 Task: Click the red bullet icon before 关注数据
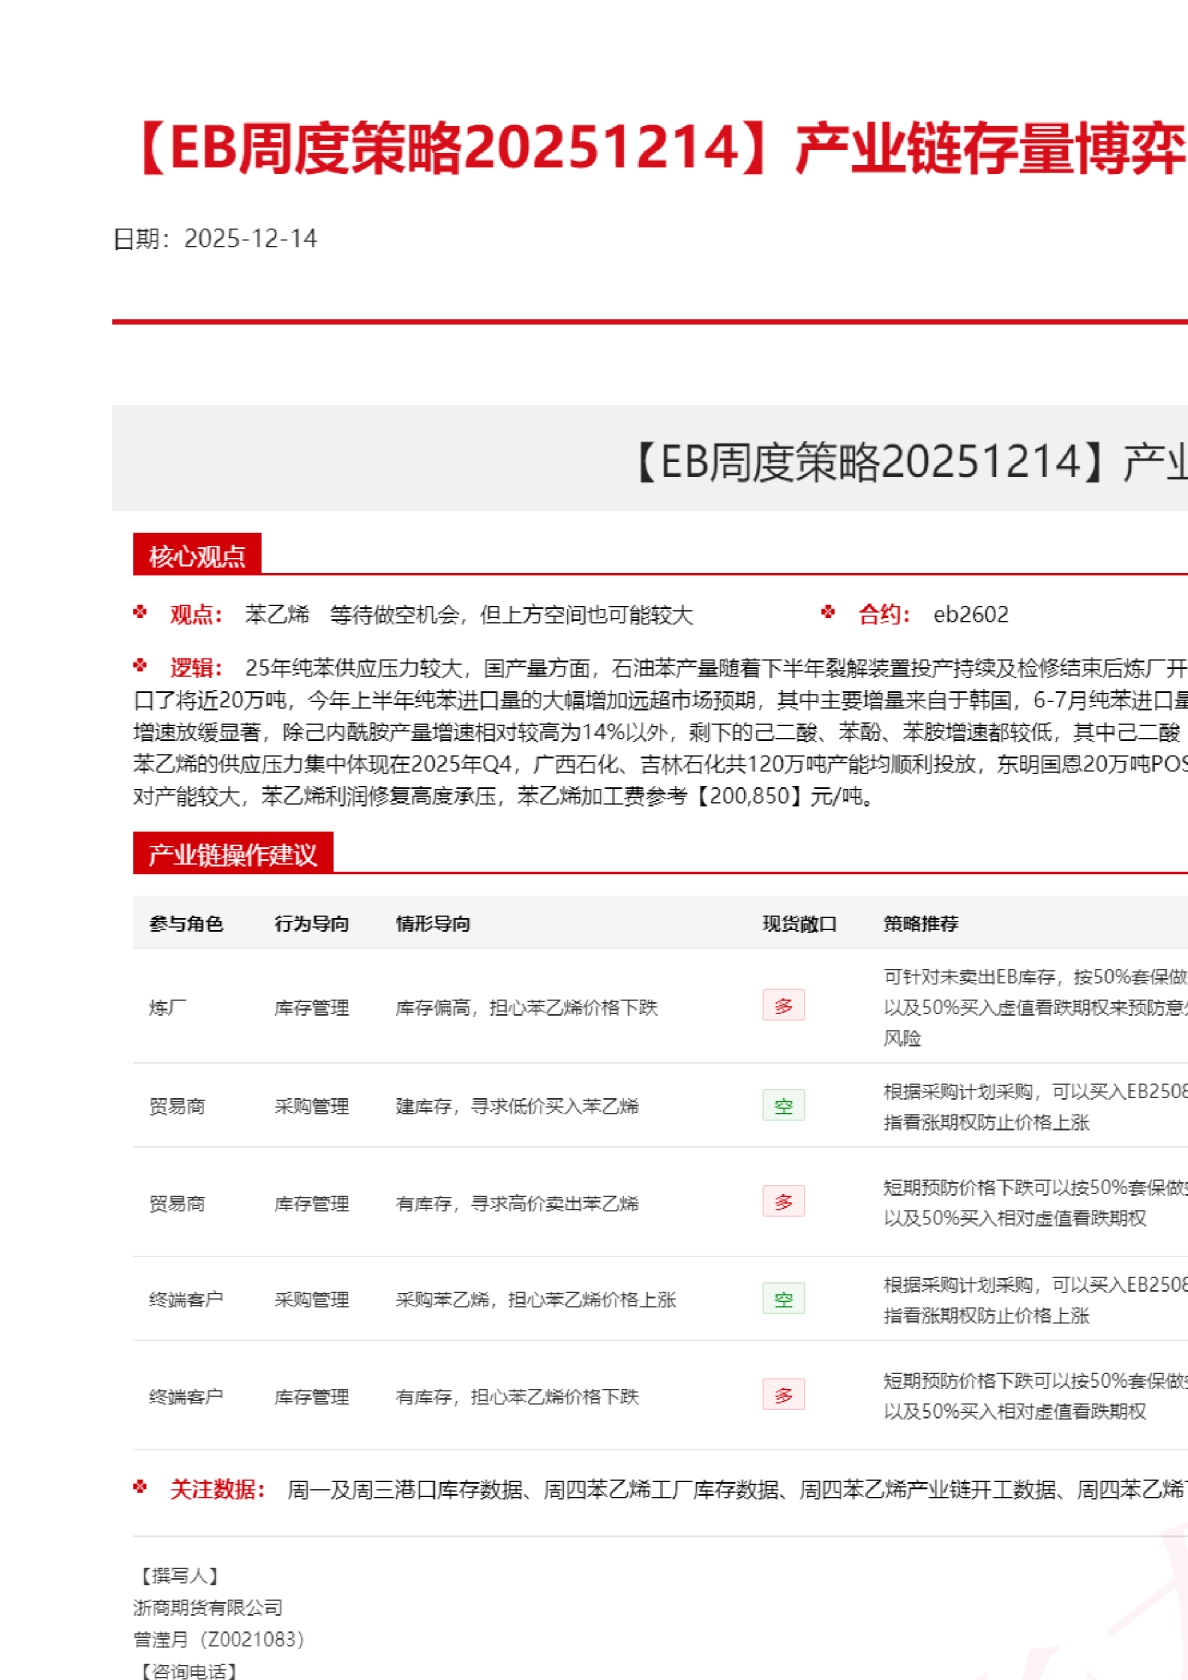coord(140,1488)
